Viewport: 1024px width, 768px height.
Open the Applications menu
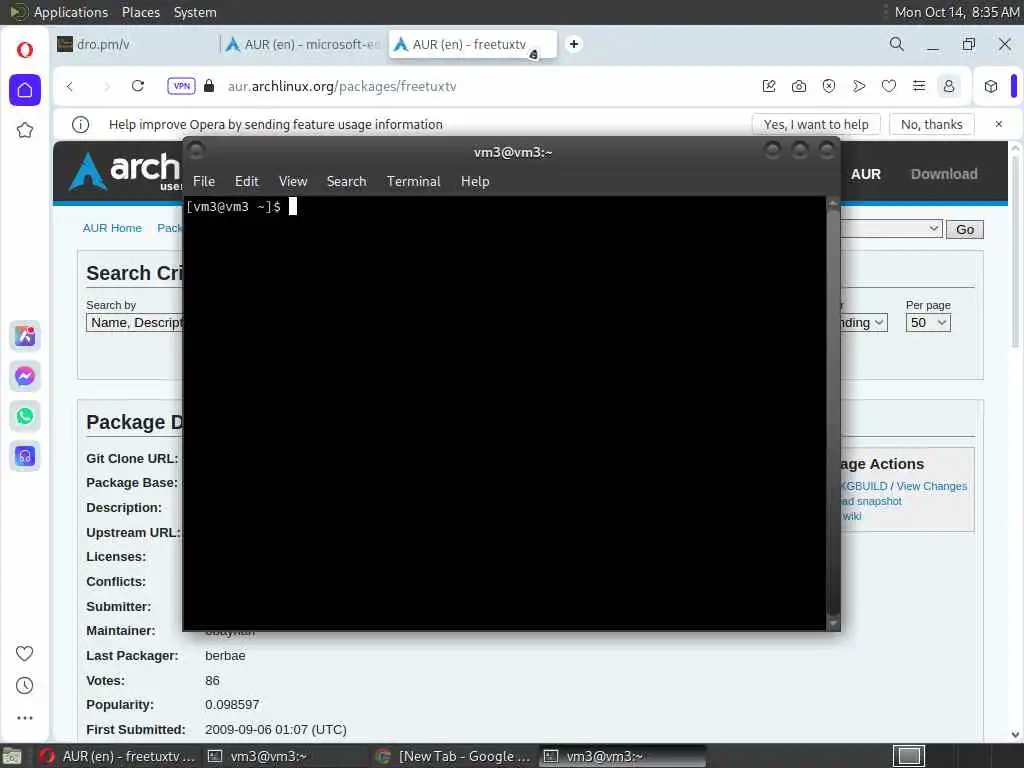point(59,12)
